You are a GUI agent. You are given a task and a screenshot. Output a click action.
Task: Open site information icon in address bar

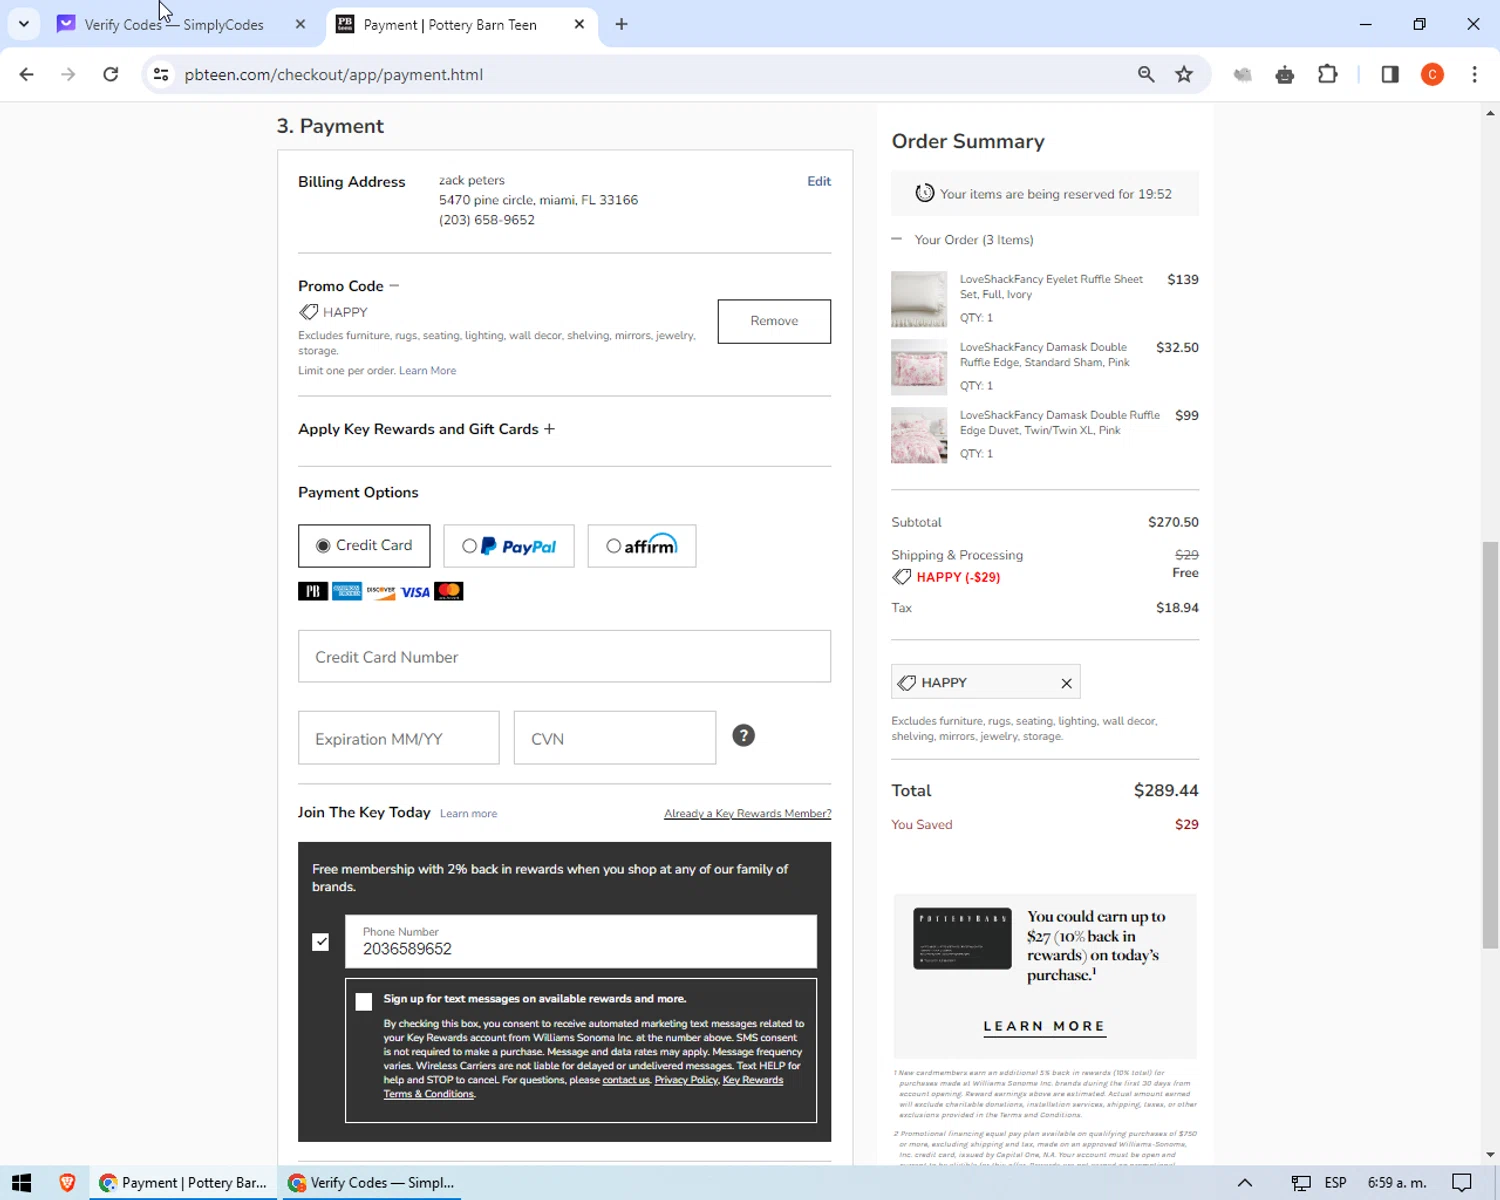pyautogui.click(x=160, y=74)
